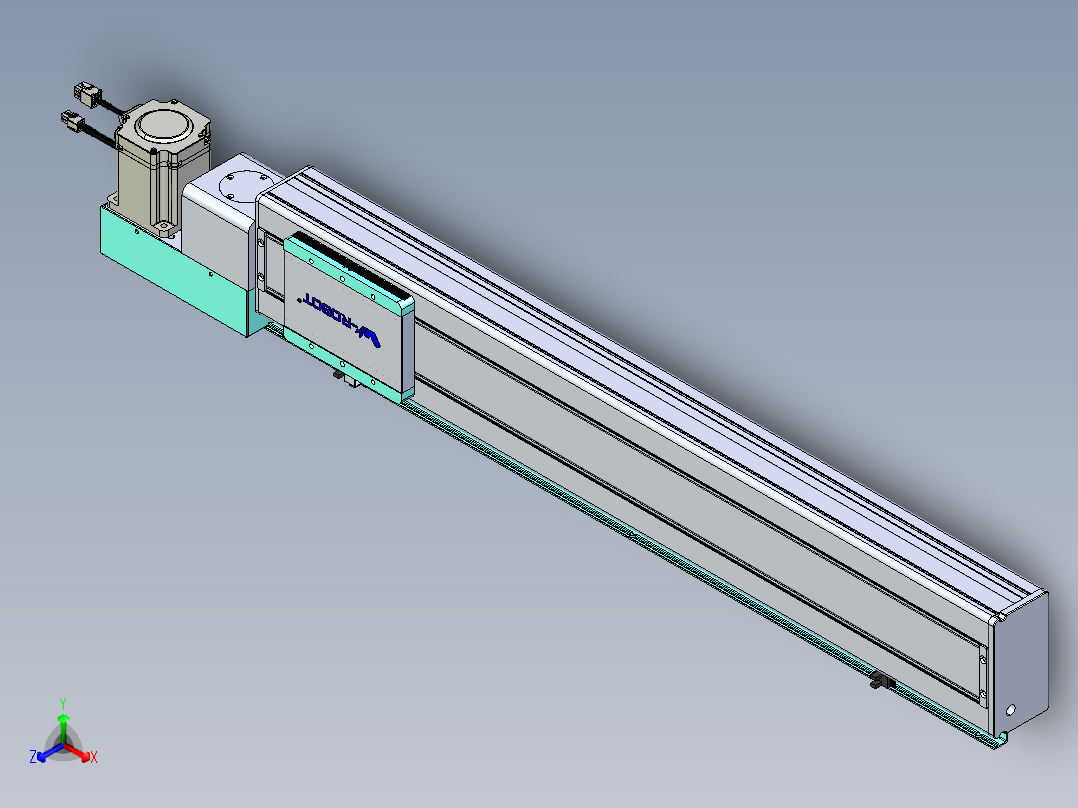This screenshot has width=1078, height=808.
Task: Select the sensor beneath the slider carriage
Action: click(x=346, y=378)
